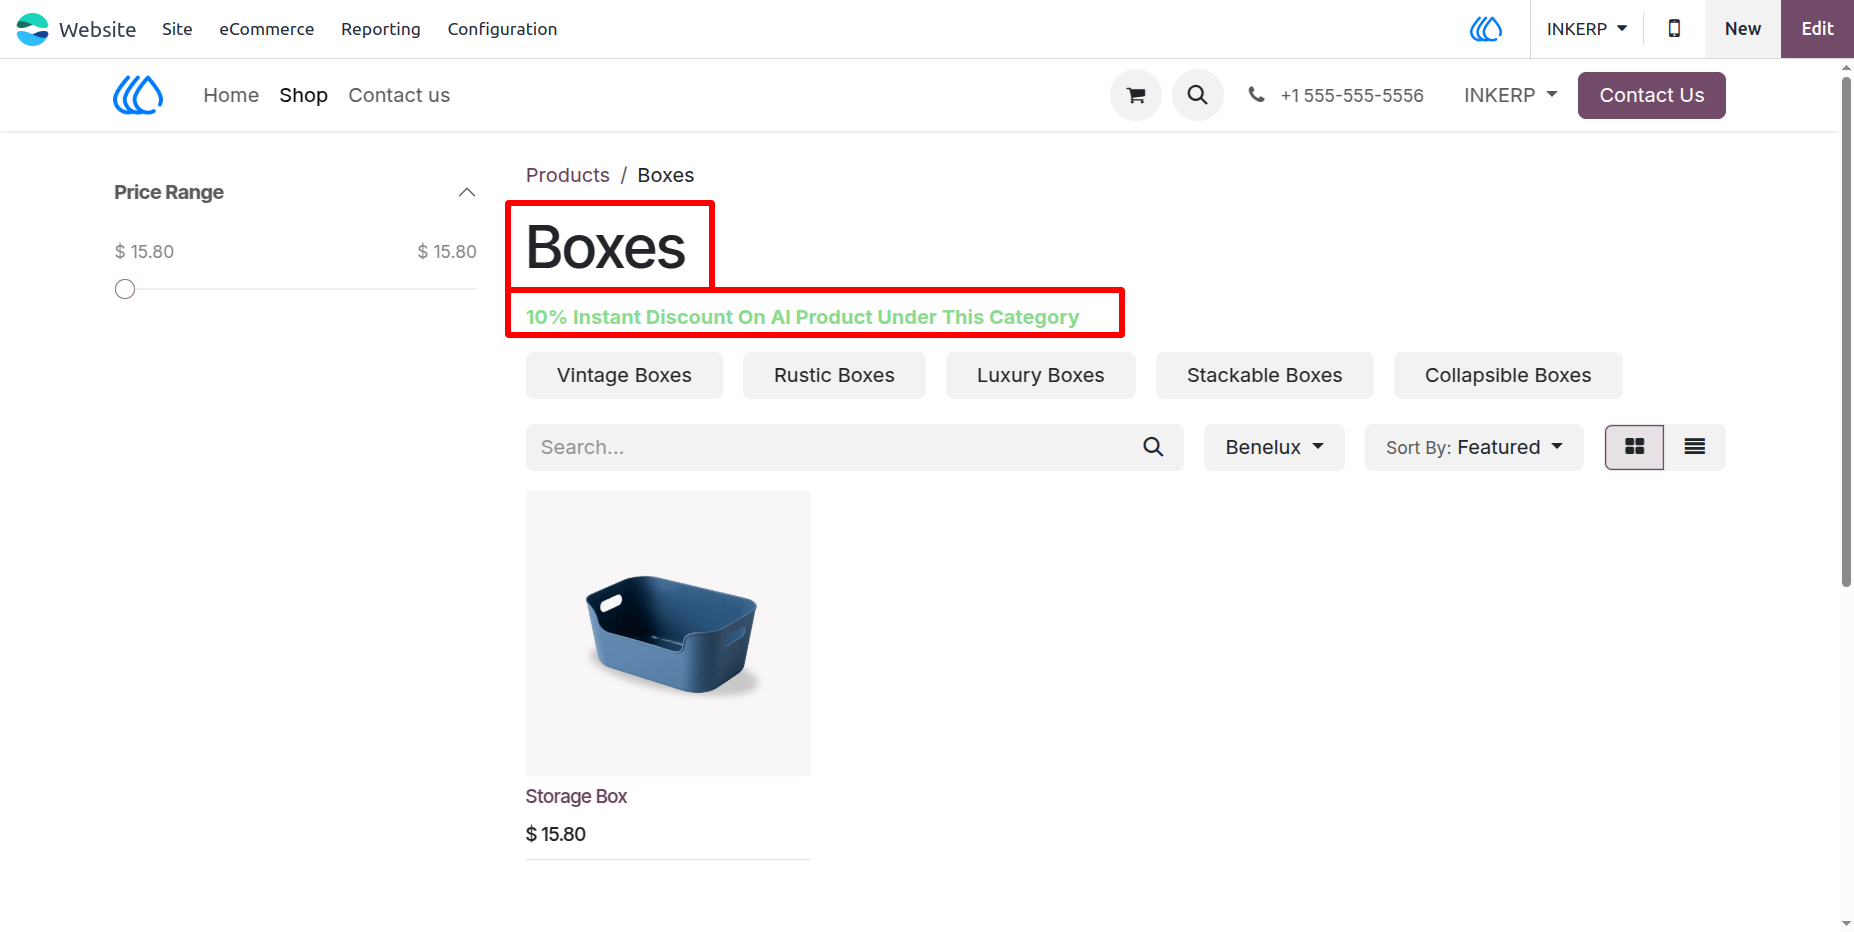Viewport: 1854px width, 932px height.
Task: Open the Storage Box product image
Action: click(668, 633)
